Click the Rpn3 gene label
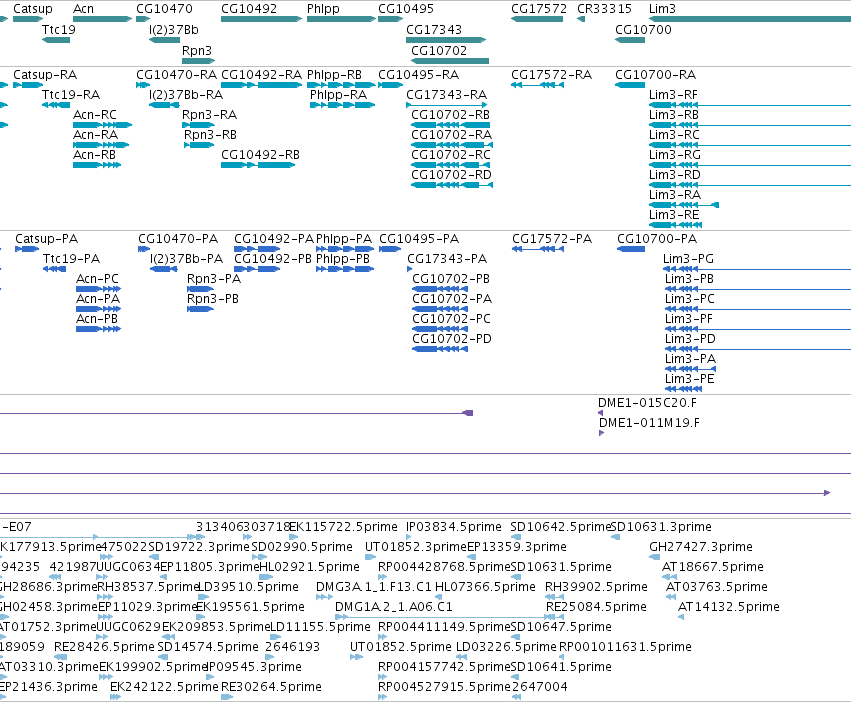 point(196,50)
